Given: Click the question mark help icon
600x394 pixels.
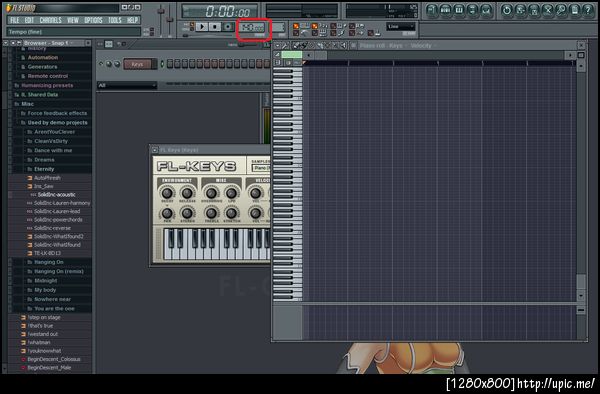Looking at the screenshot, I should 588,10.
